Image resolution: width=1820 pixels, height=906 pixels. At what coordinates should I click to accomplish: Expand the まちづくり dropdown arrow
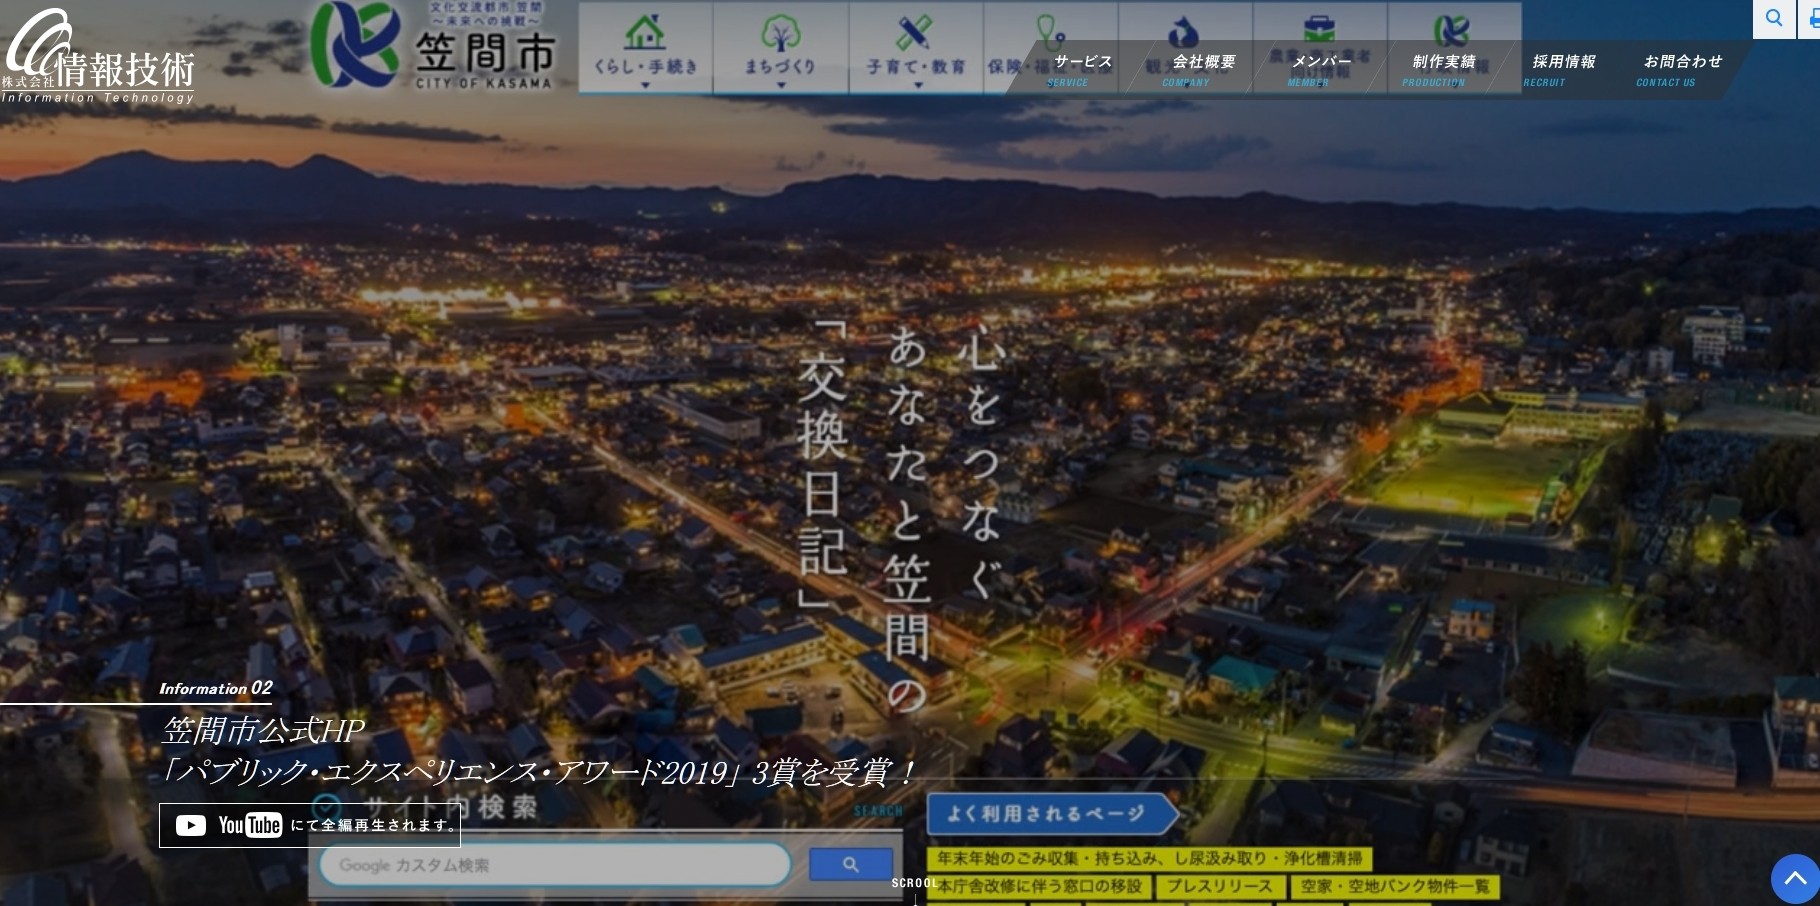[780, 85]
